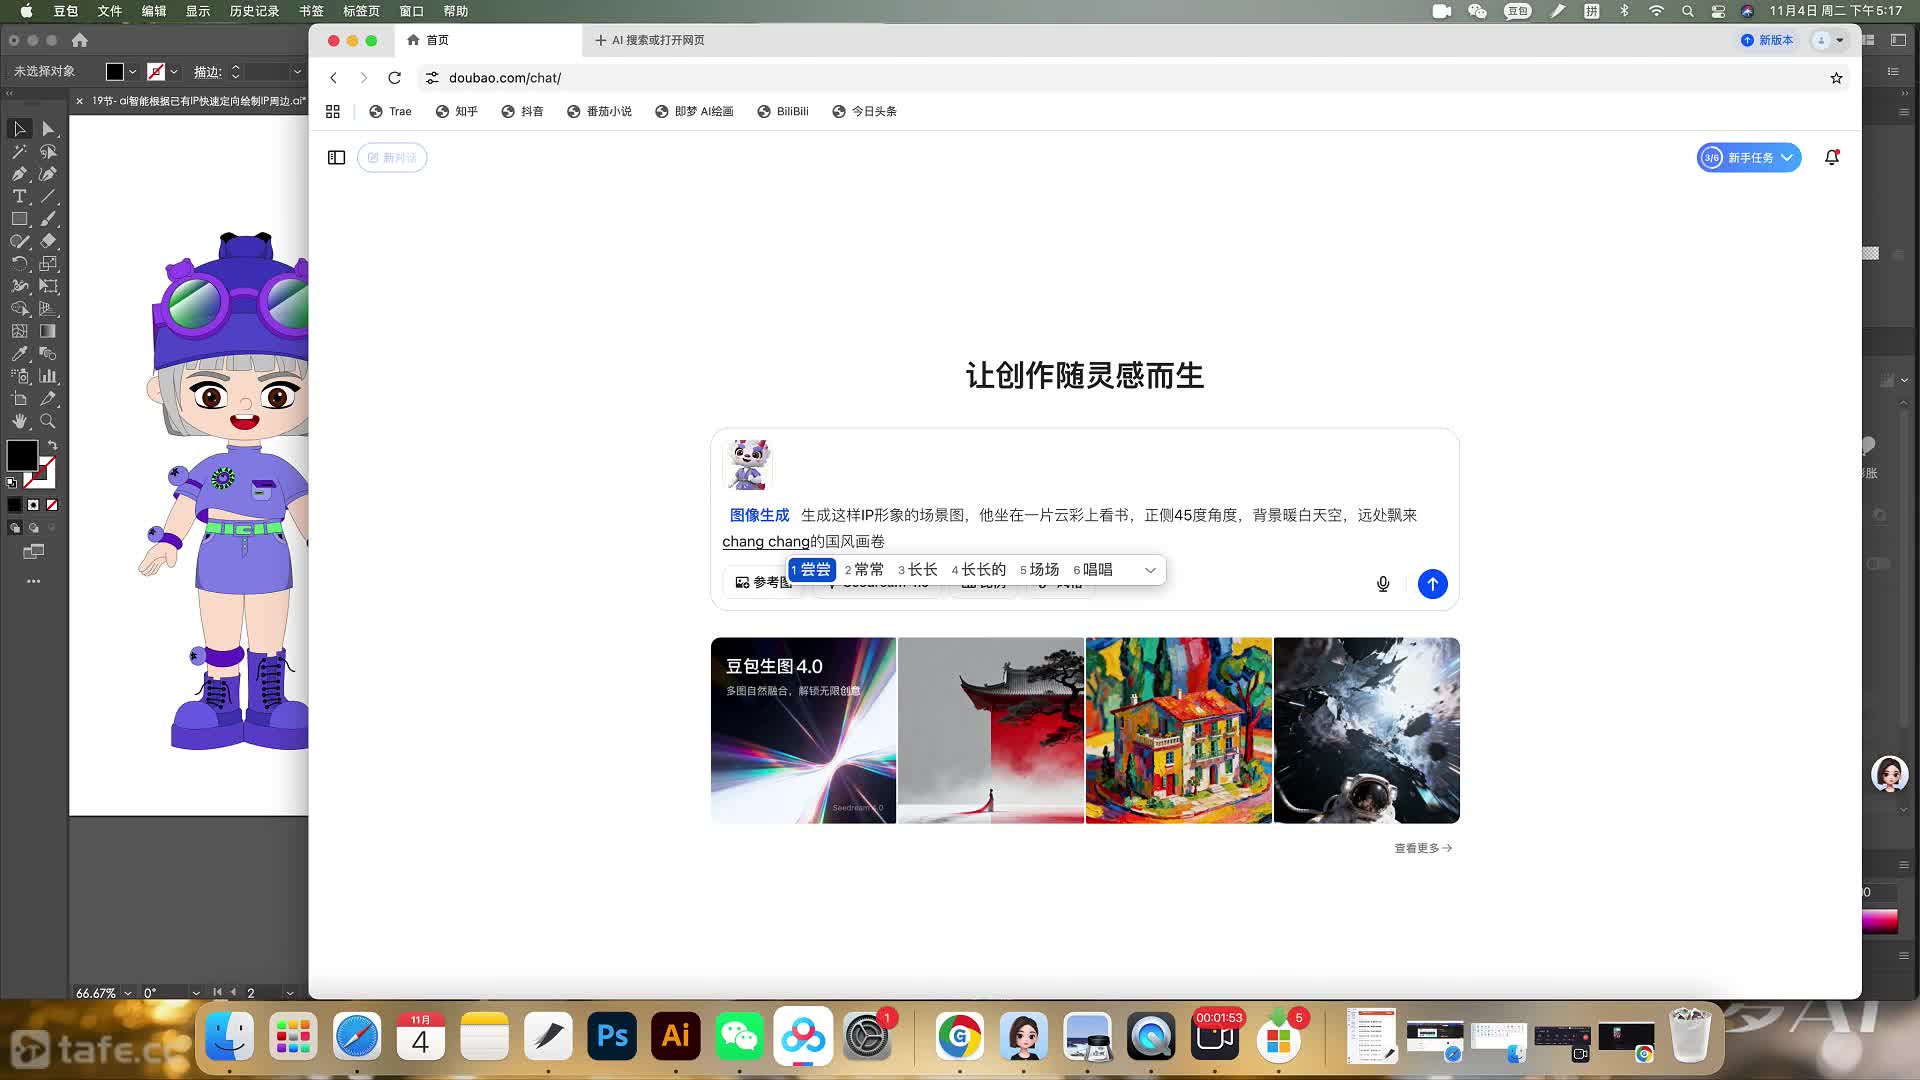The height and width of the screenshot is (1080, 1920).
Task: Open the 66.67% zoom level dropdown
Action: [x=128, y=993]
